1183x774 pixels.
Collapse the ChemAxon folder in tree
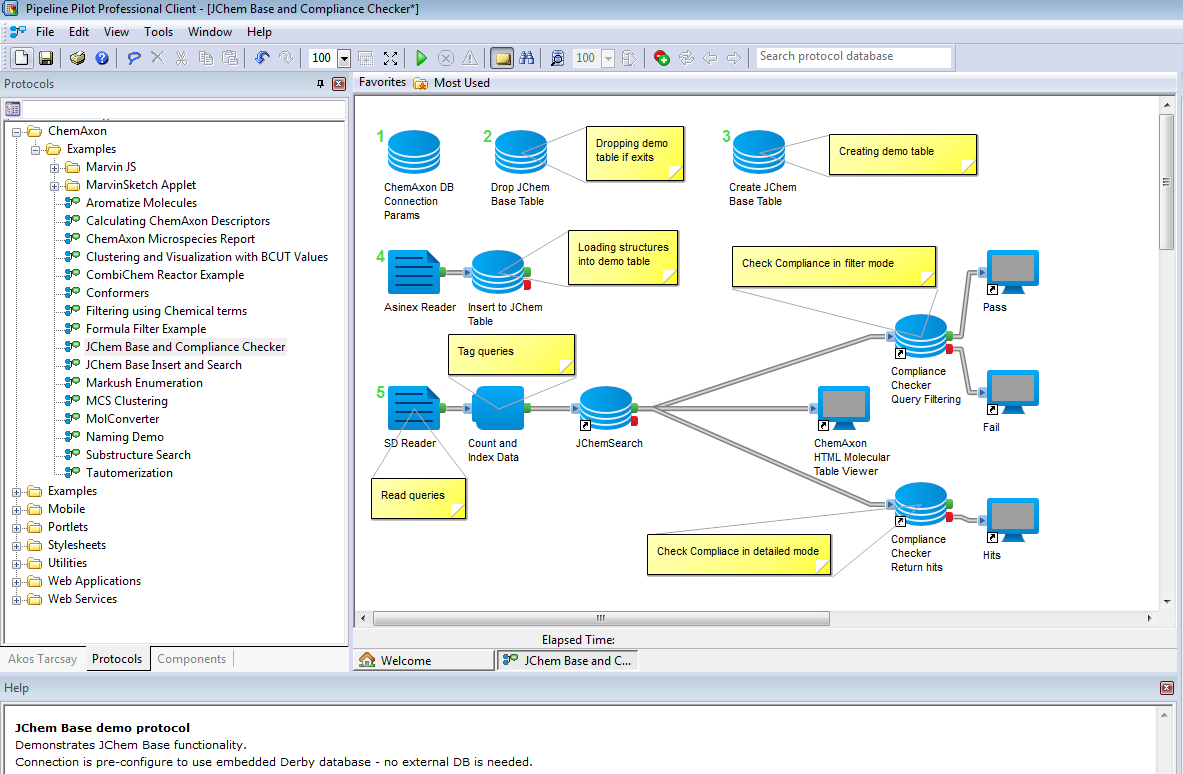[x=16, y=131]
